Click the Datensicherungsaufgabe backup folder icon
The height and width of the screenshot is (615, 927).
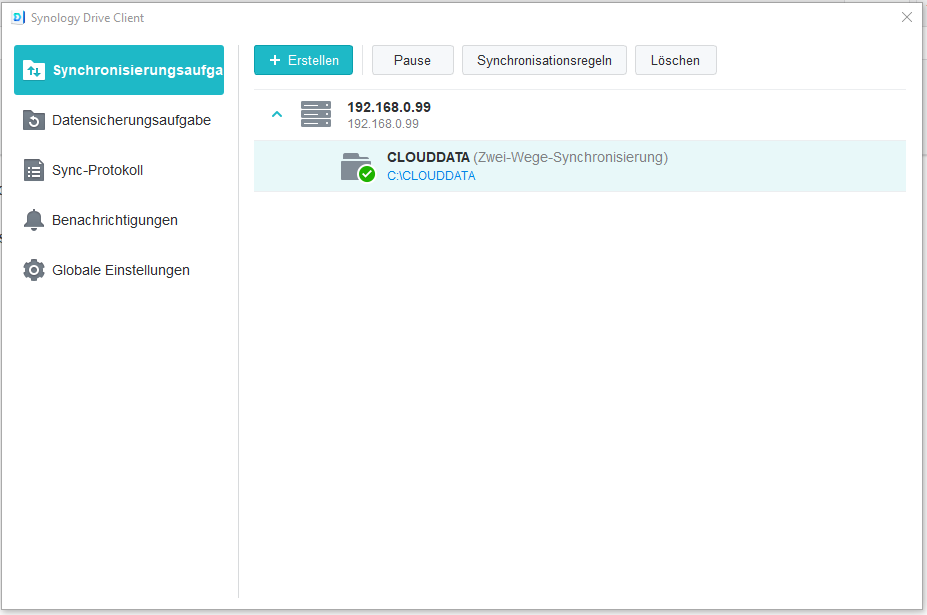click(x=34, y=120)
